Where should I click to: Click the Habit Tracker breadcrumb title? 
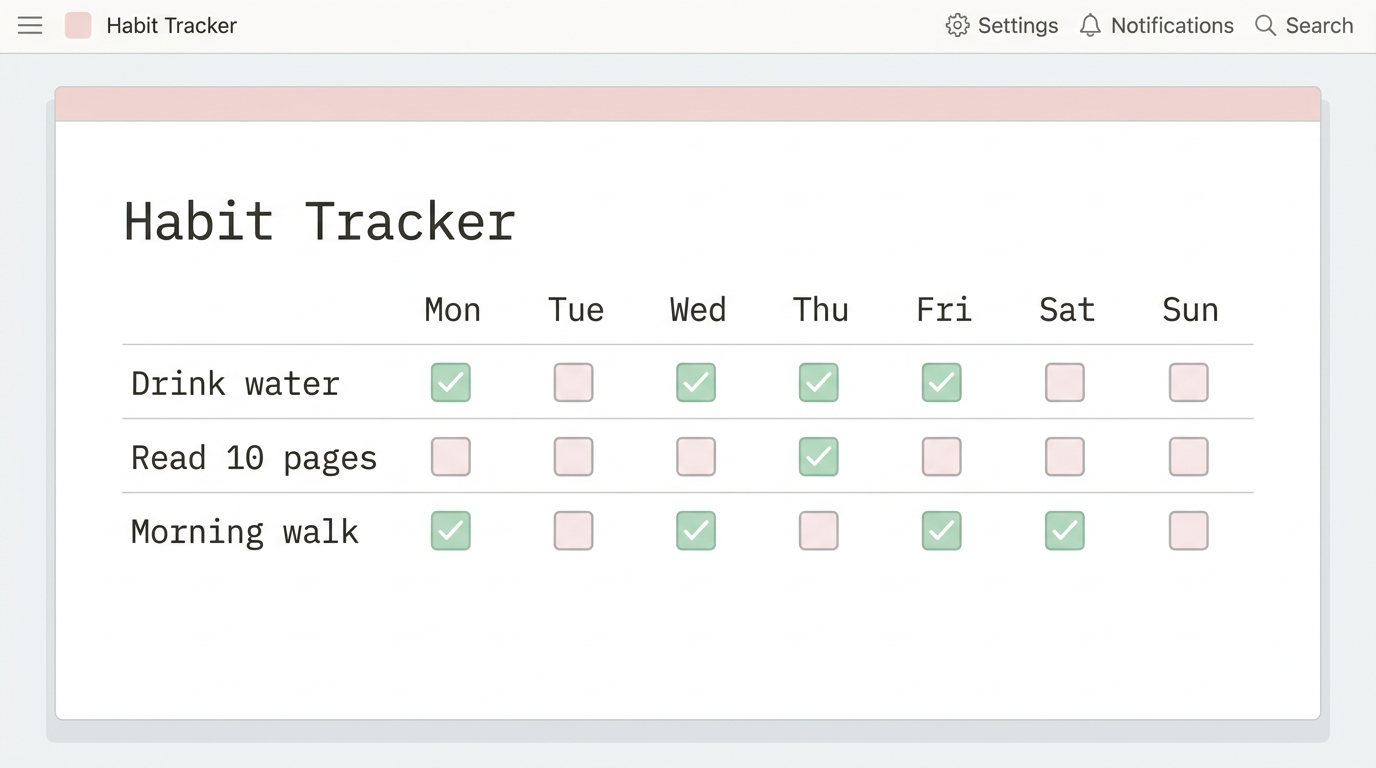coord(172,26)
